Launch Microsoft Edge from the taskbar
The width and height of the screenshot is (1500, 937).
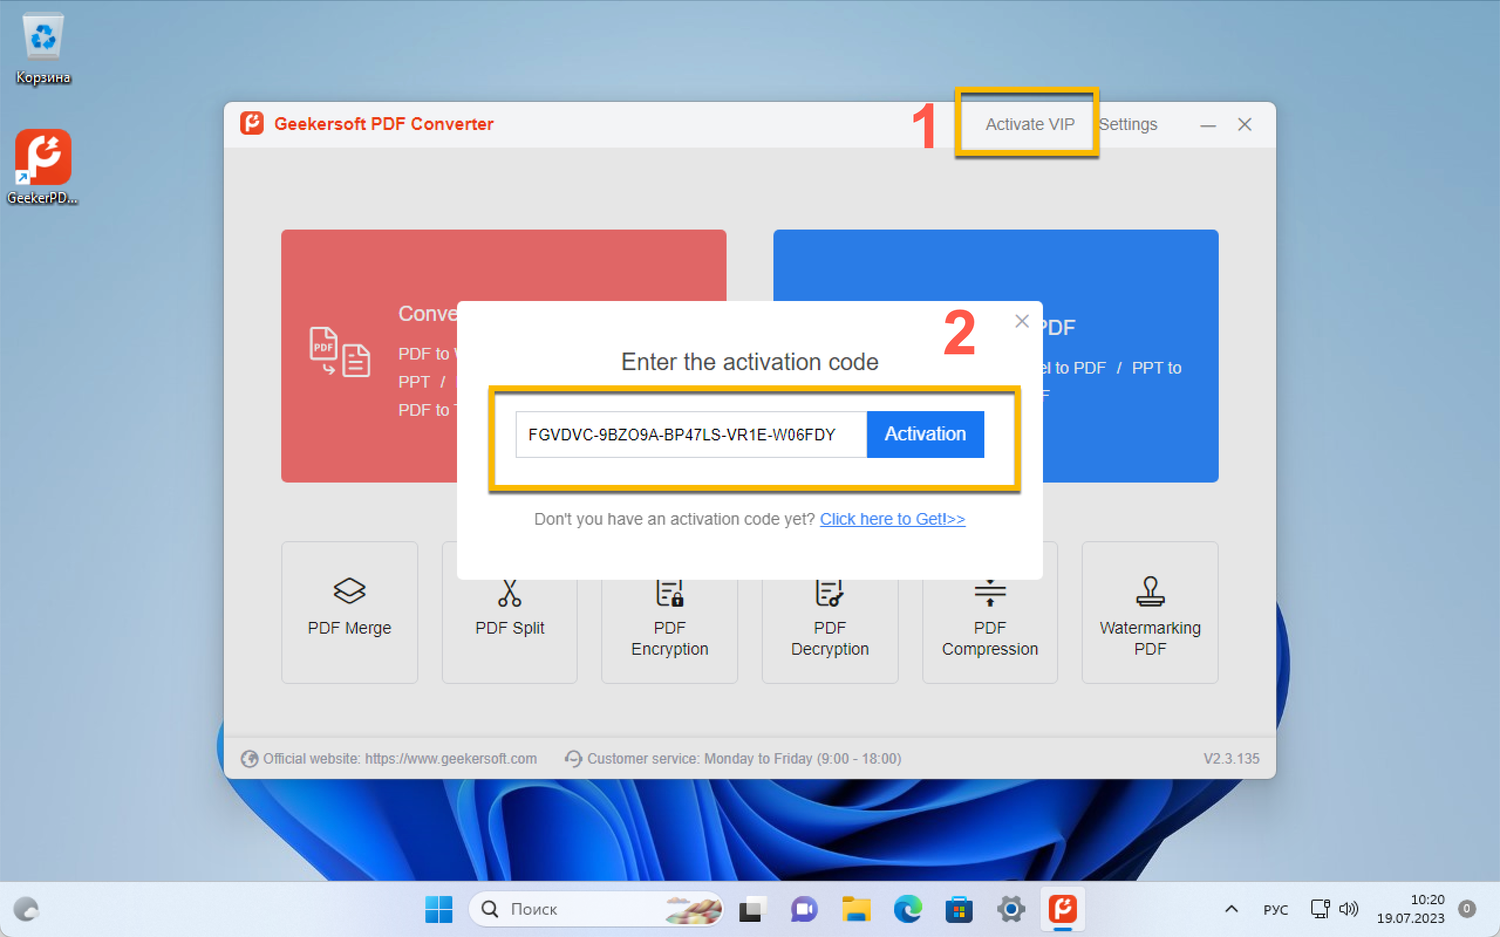click(908, 909)
